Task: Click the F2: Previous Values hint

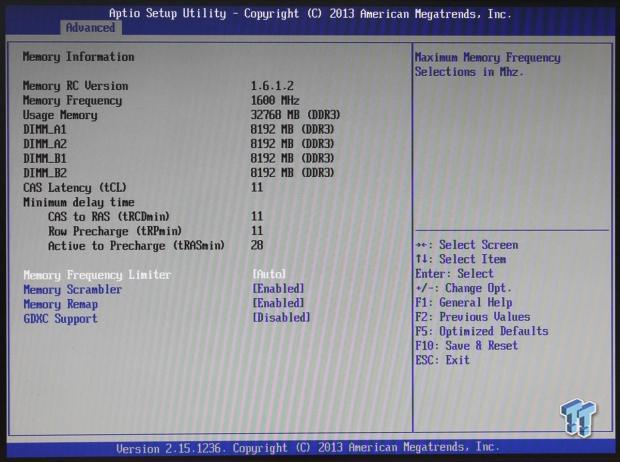Action: tap(473, 317)
